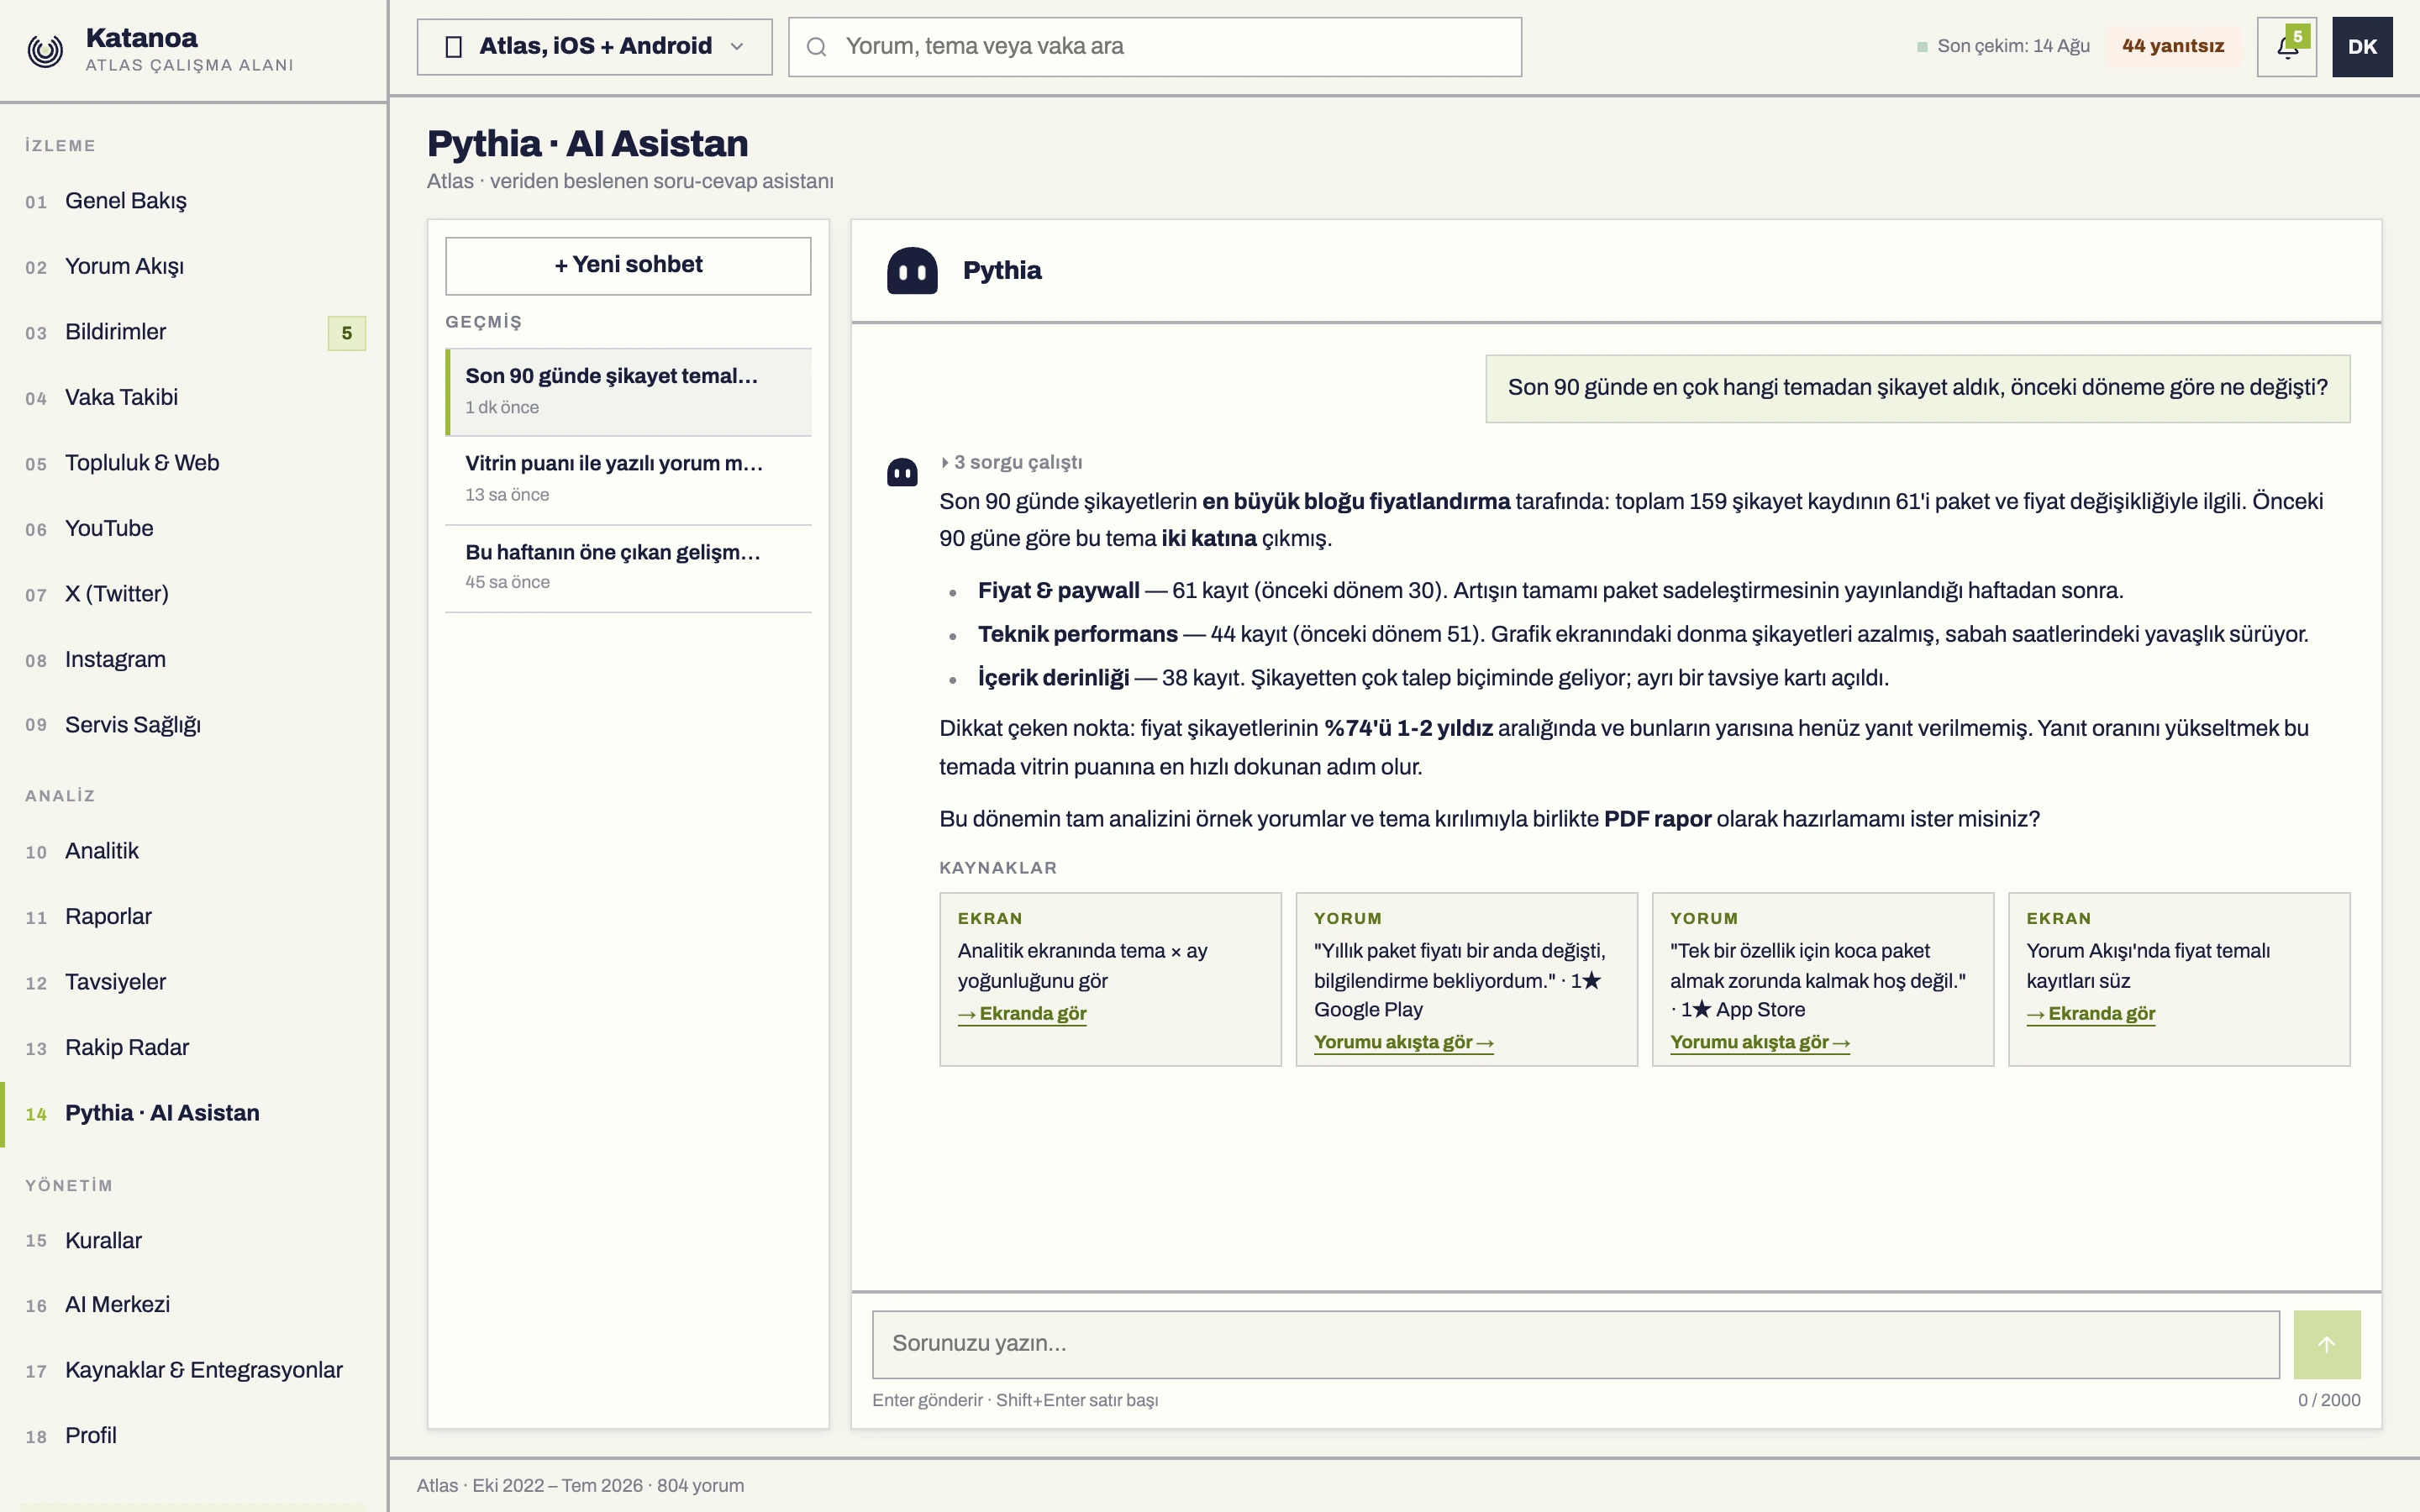Screen dimensions: 2420x1512
Task: Click the user question bubble
Action: 1918,388
